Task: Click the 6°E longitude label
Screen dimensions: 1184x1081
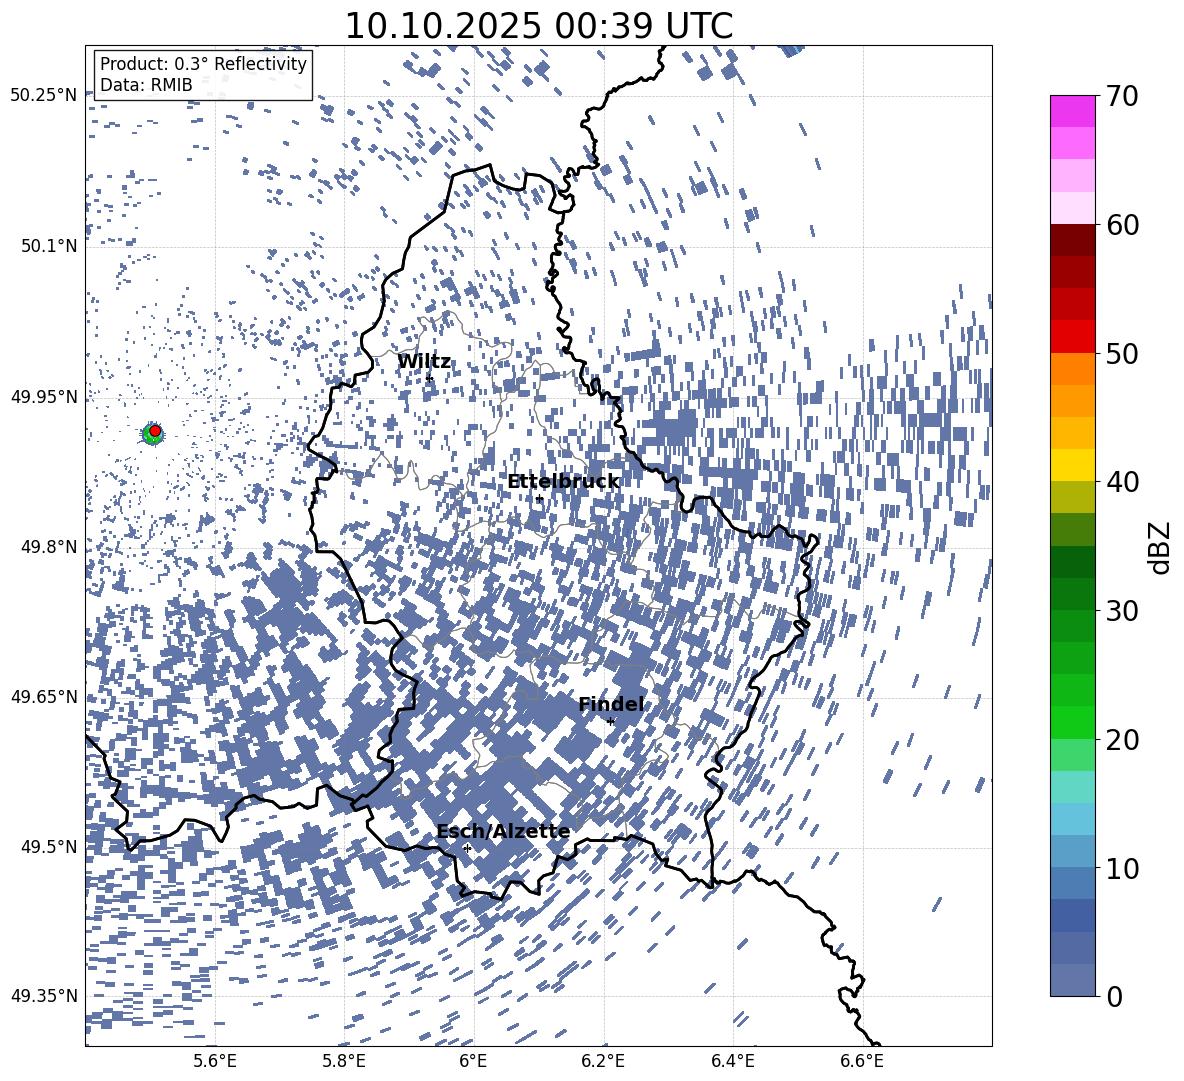Action: pyautogui.click(x=473, y=1061)
